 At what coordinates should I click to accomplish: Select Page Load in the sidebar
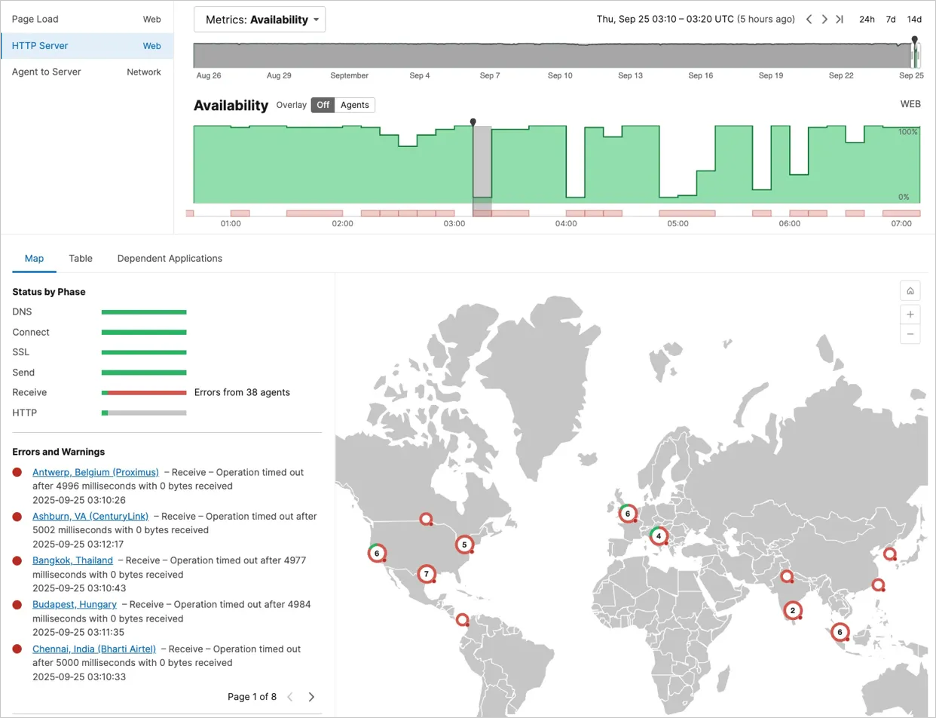[35, 18]
